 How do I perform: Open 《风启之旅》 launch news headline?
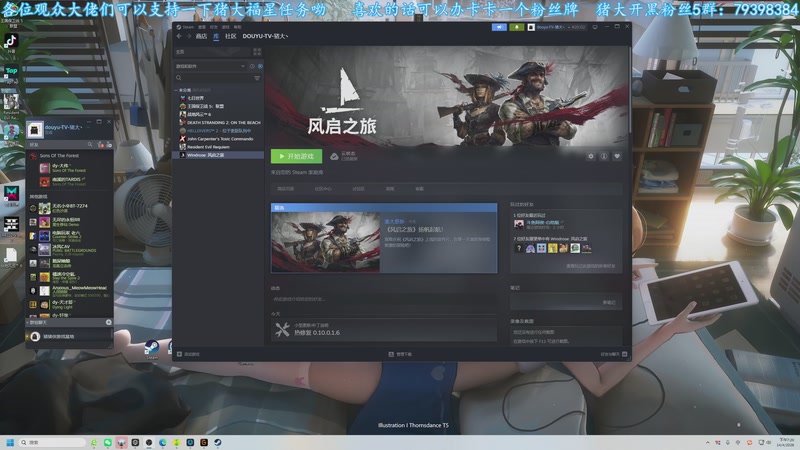click(x=414, y=230)
